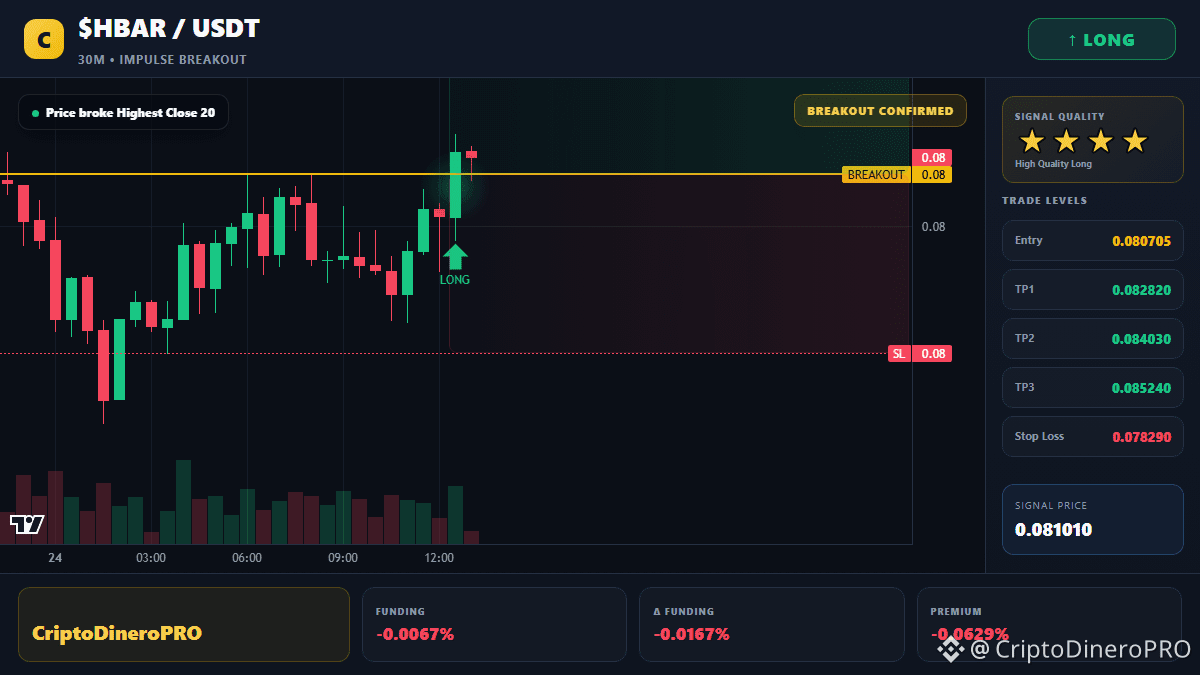
Task: Click the 06:00 time axis label
Action: pyautogui.click(x=247, y=558)
